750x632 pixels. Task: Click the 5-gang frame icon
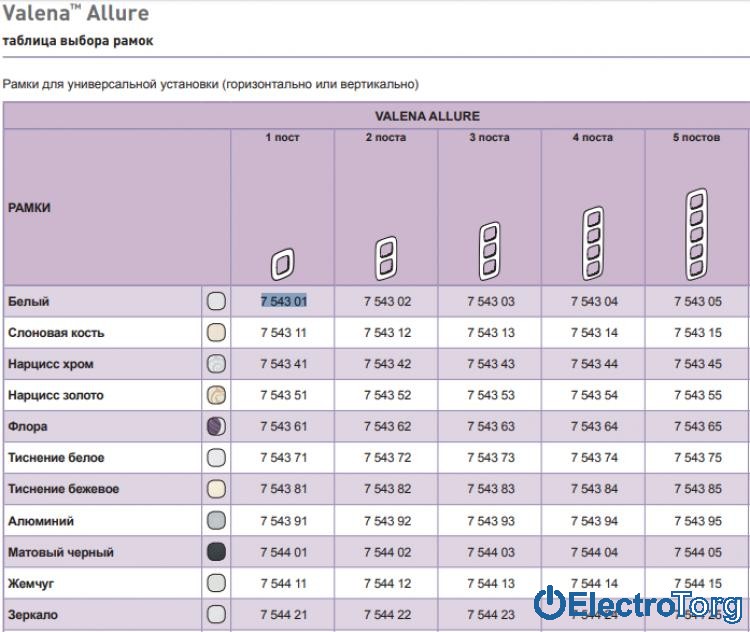[697, 235]
